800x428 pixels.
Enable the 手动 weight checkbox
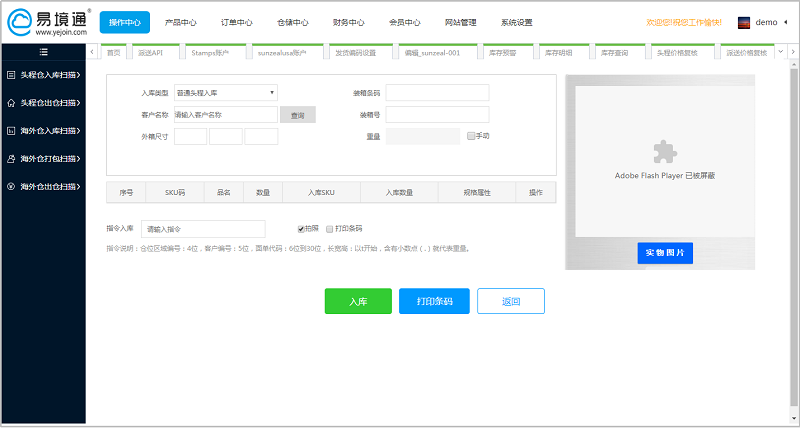(470, 136)
